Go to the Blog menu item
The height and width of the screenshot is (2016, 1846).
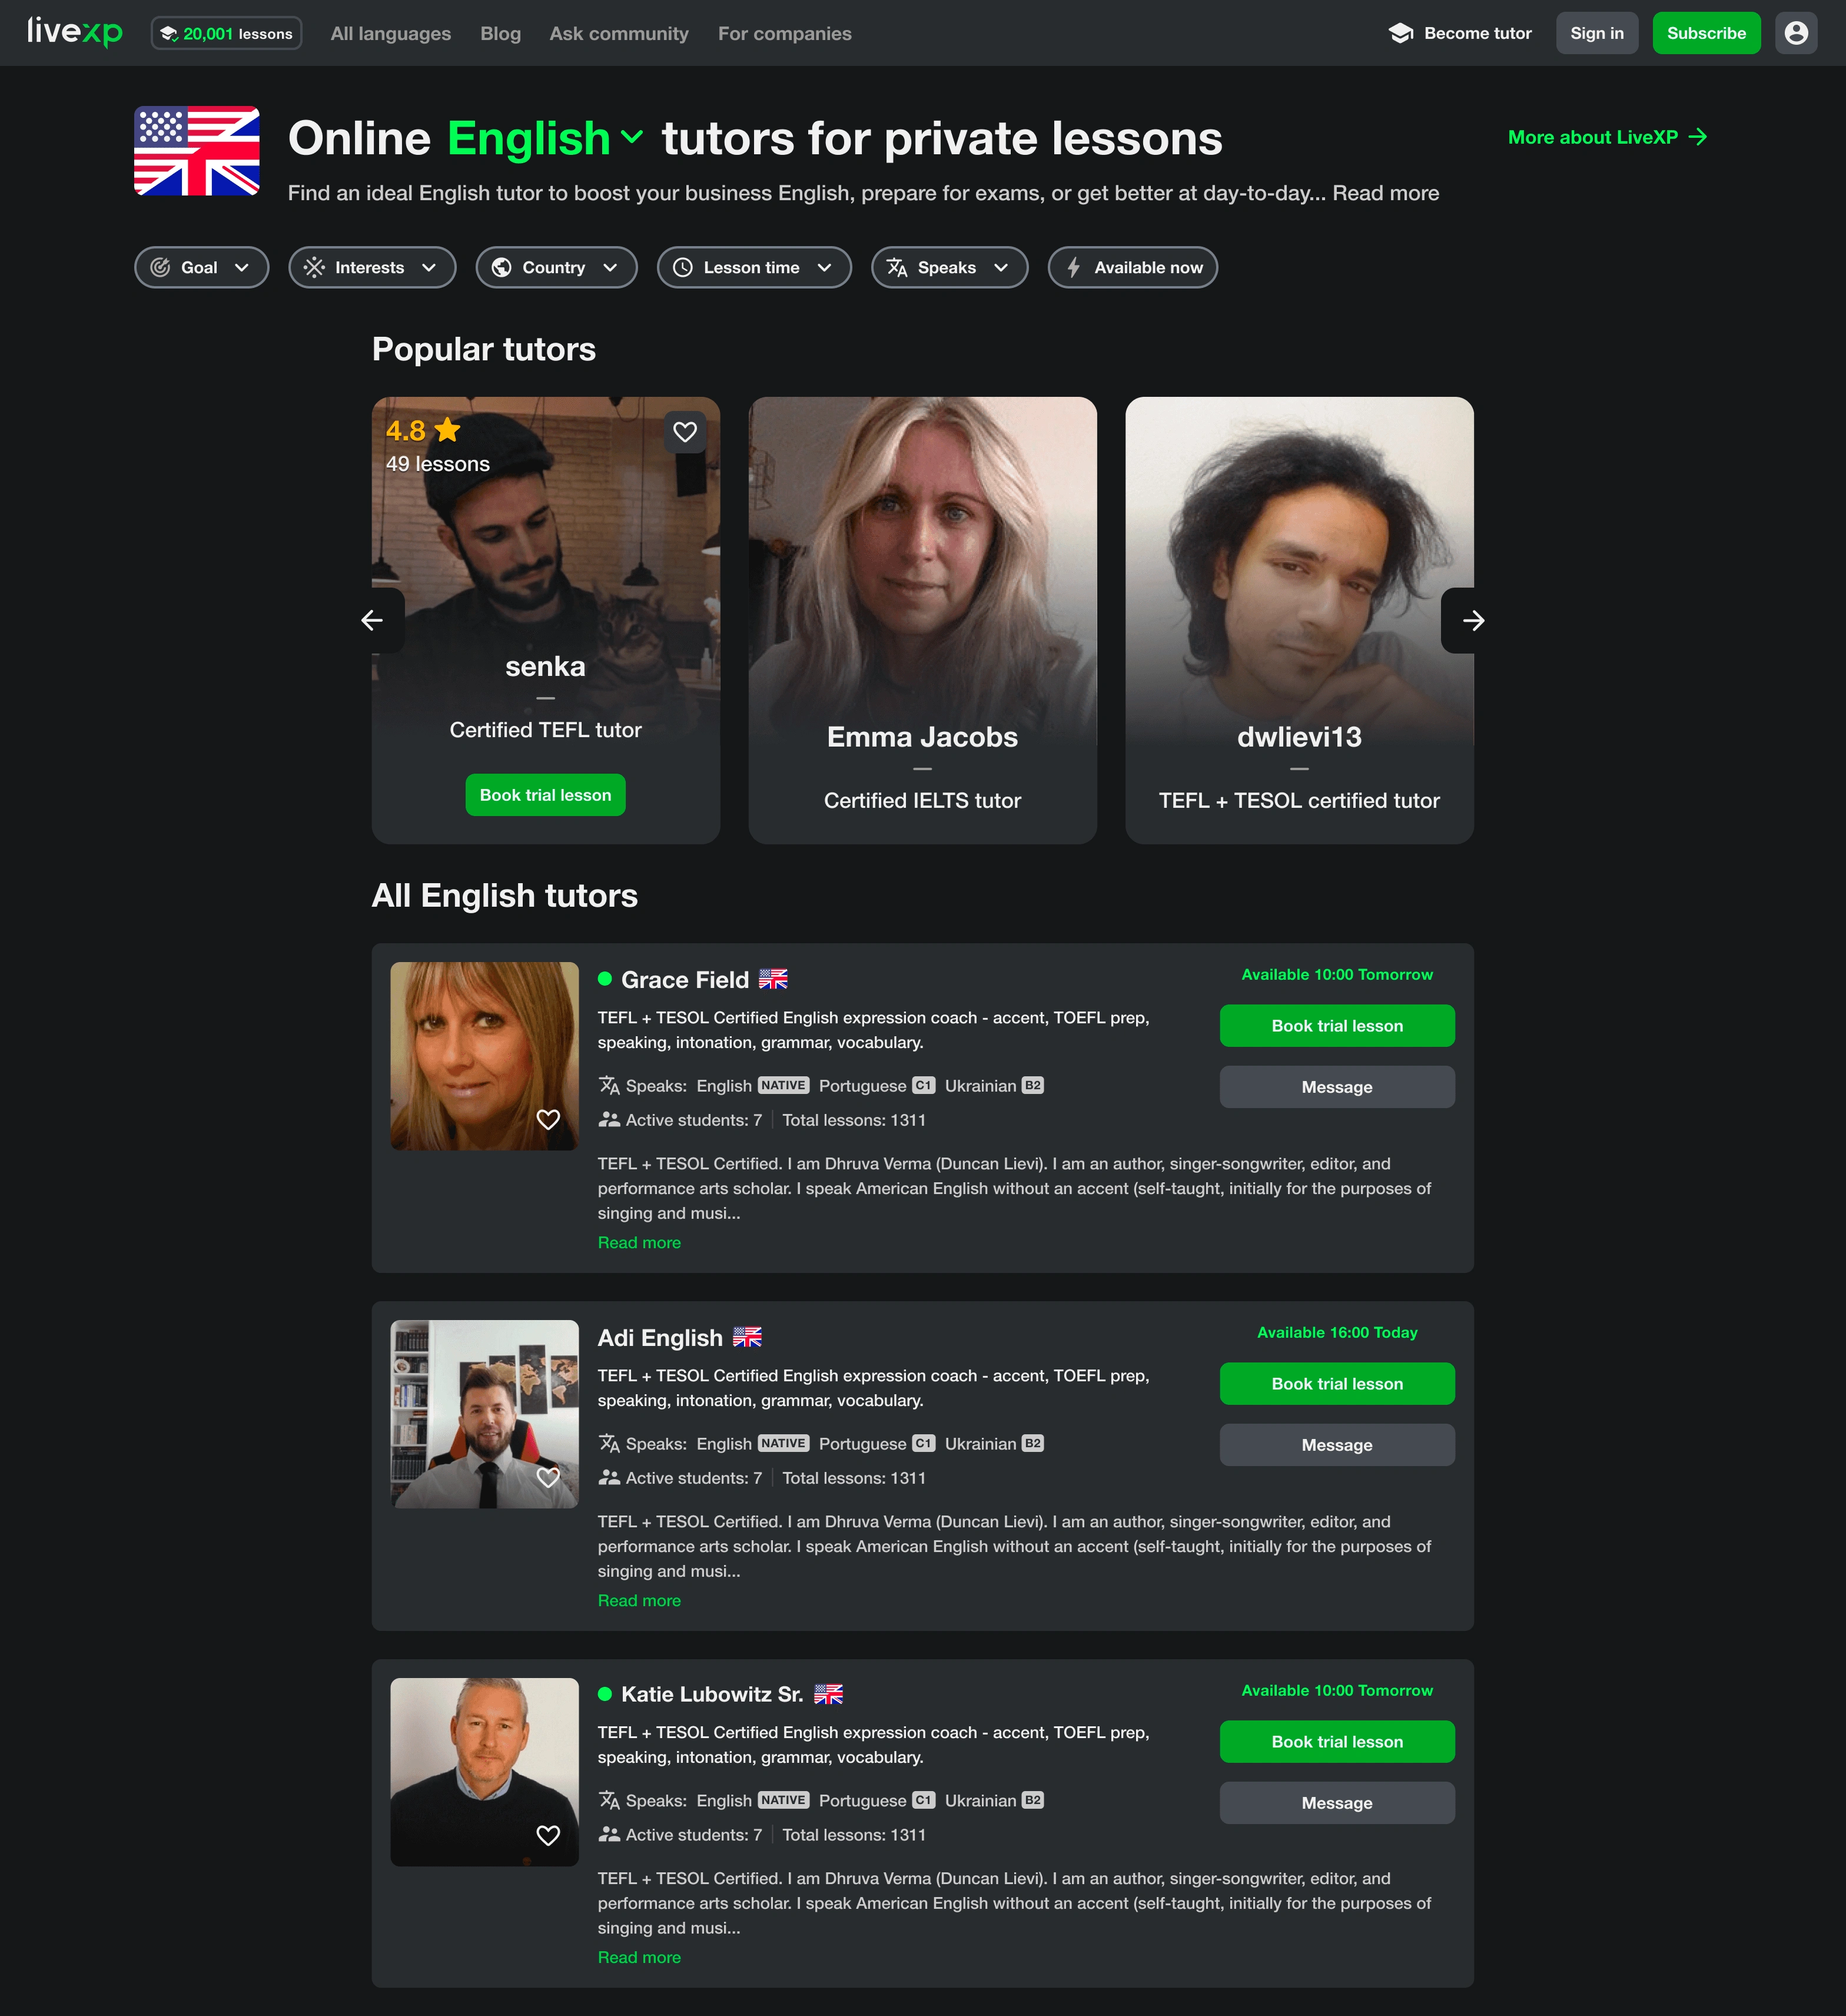[x=500, y=33]
